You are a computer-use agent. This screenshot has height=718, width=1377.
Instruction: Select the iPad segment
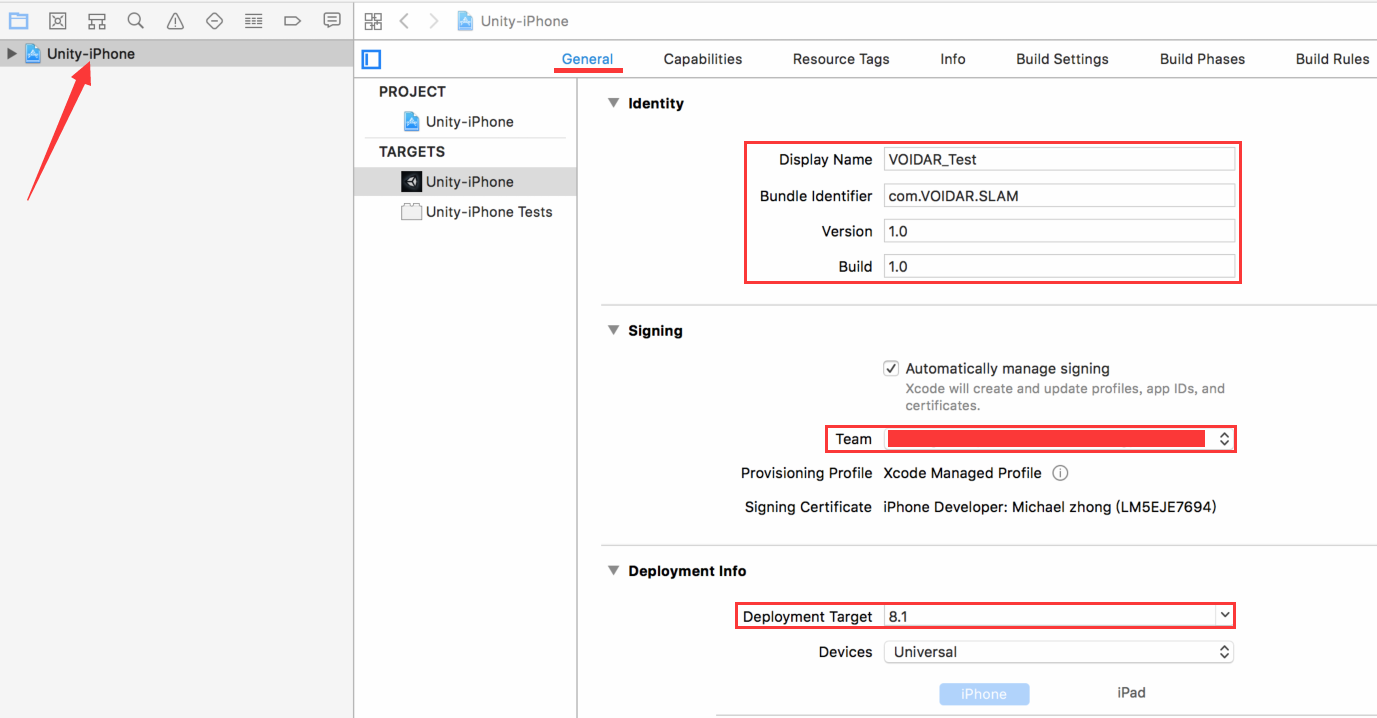click(x=1131, y=693)
